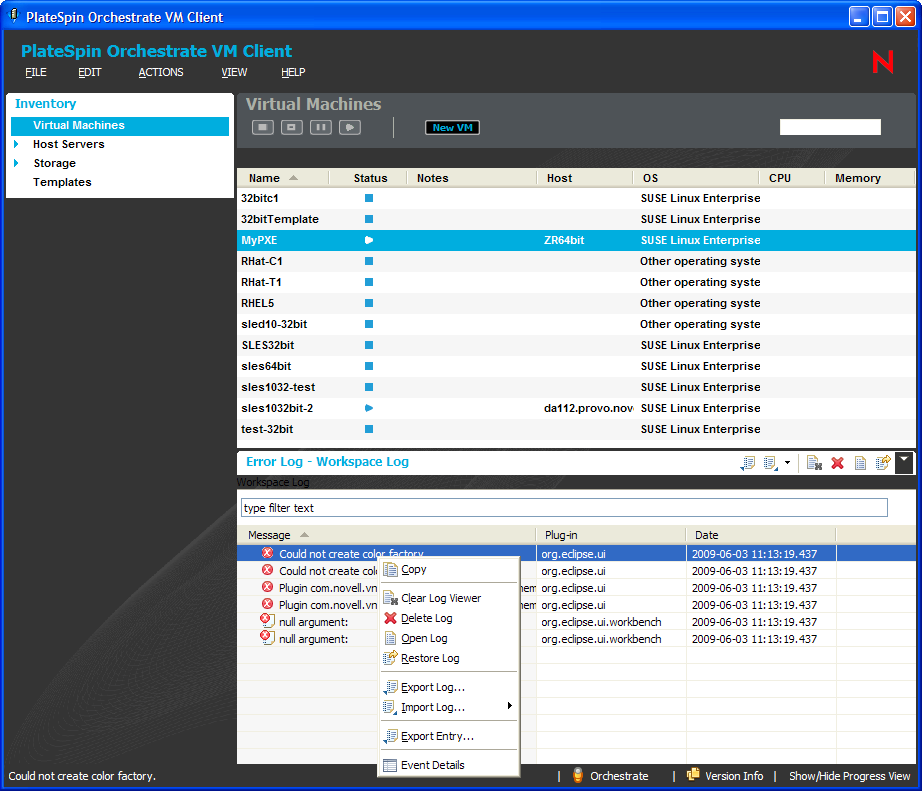The width and height of the screenshot is (923, 792).
Task: Click the Start VM play button
Action: click(x=350, y=127)
